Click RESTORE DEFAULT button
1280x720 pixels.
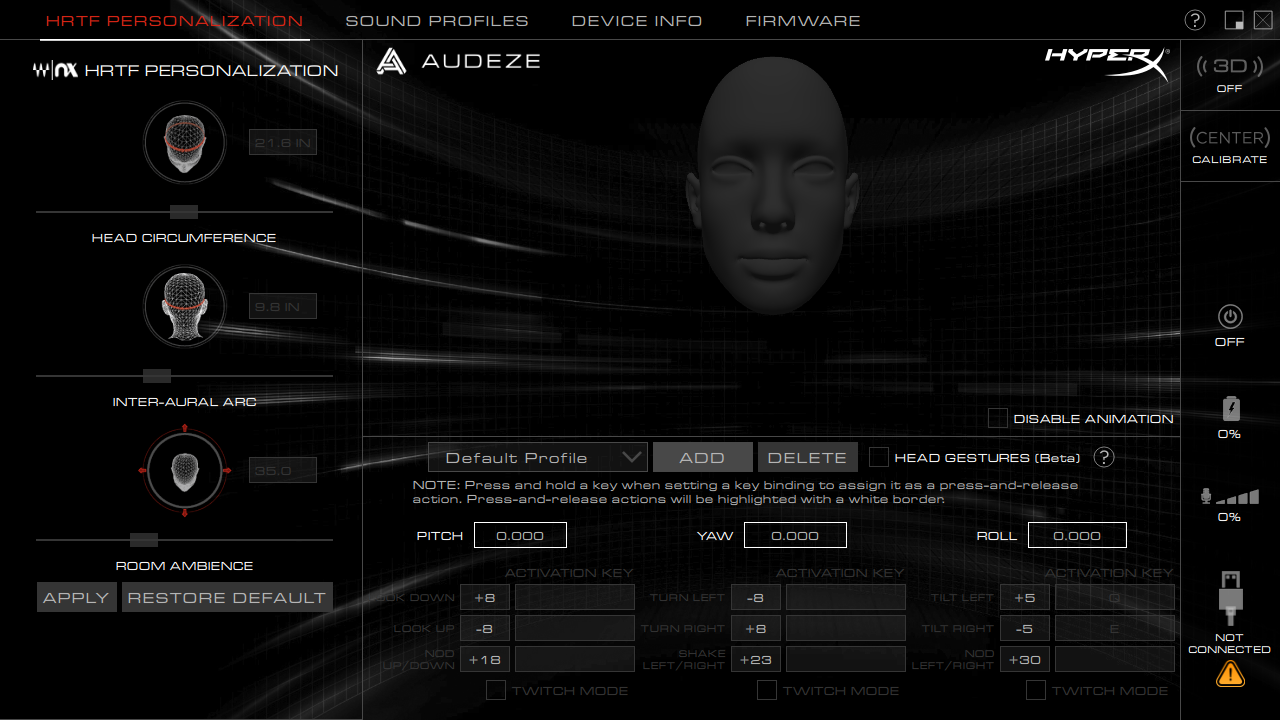click(227, 597)
